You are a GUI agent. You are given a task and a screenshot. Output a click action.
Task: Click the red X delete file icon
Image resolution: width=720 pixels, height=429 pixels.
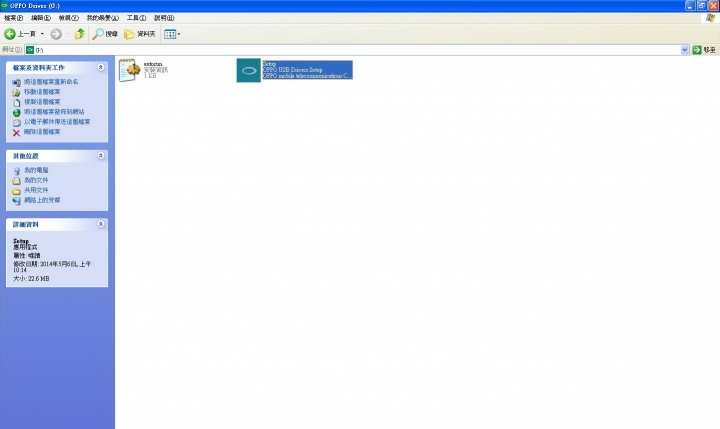pyautogui.click(x=17, y=133)
